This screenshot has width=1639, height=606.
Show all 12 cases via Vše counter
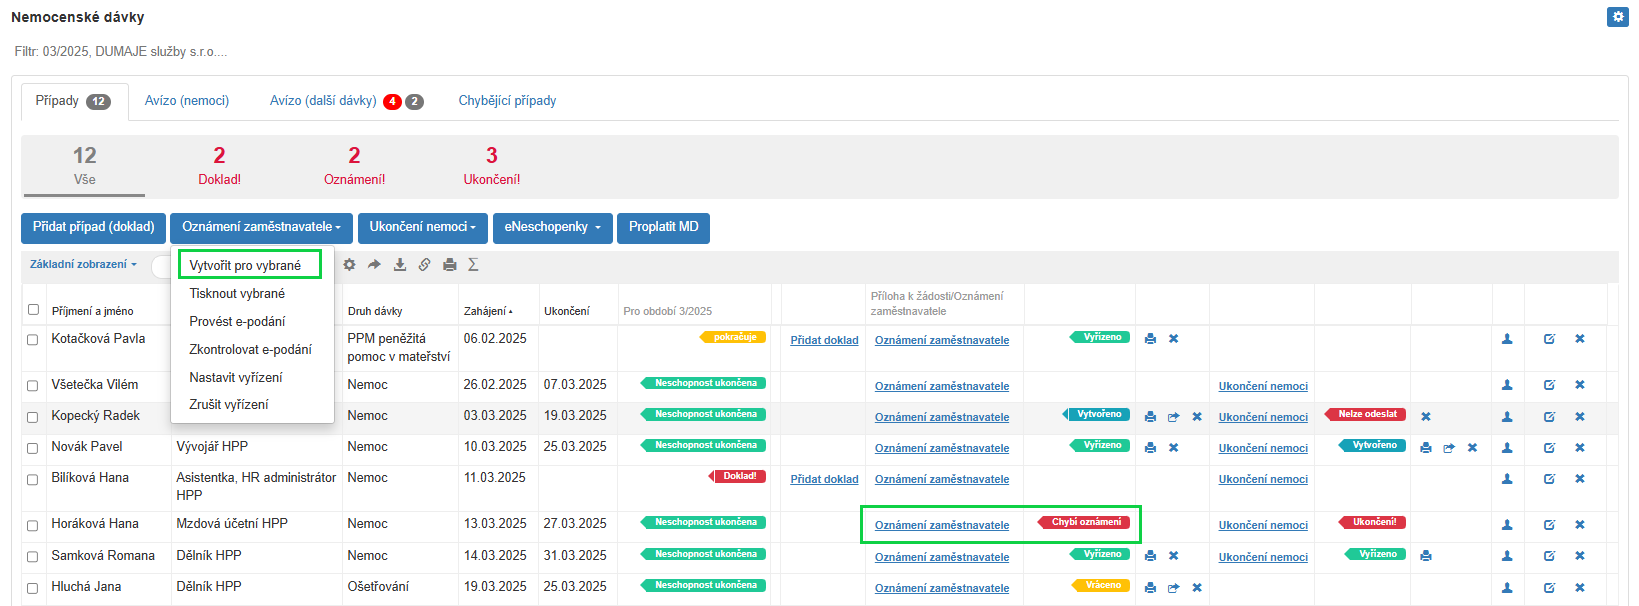point(84,166)
